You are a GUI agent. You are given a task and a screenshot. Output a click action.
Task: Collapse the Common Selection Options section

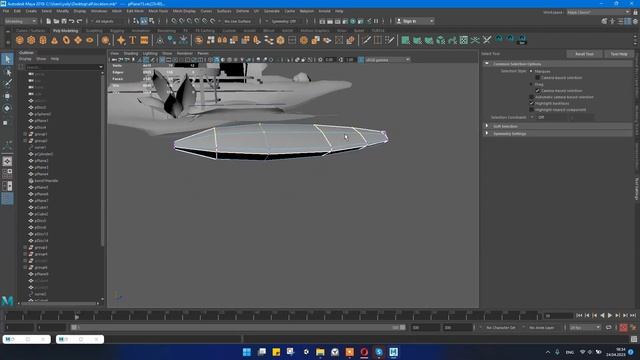point(487,64)
